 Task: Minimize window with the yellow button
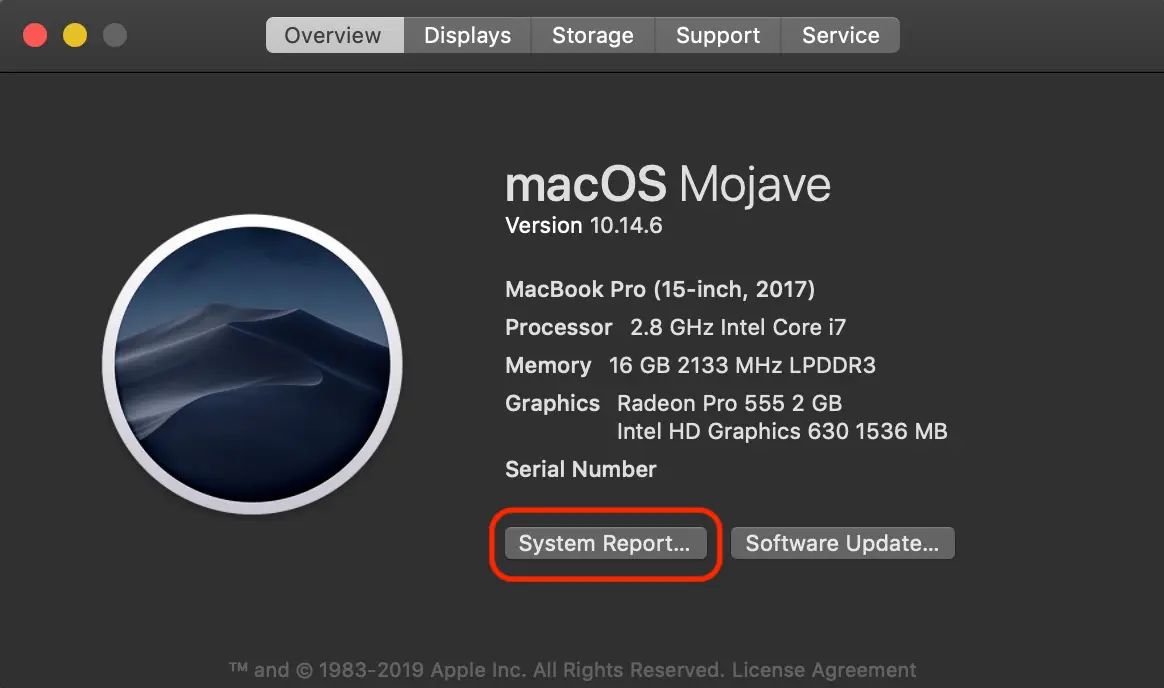(x=75, y=35)
